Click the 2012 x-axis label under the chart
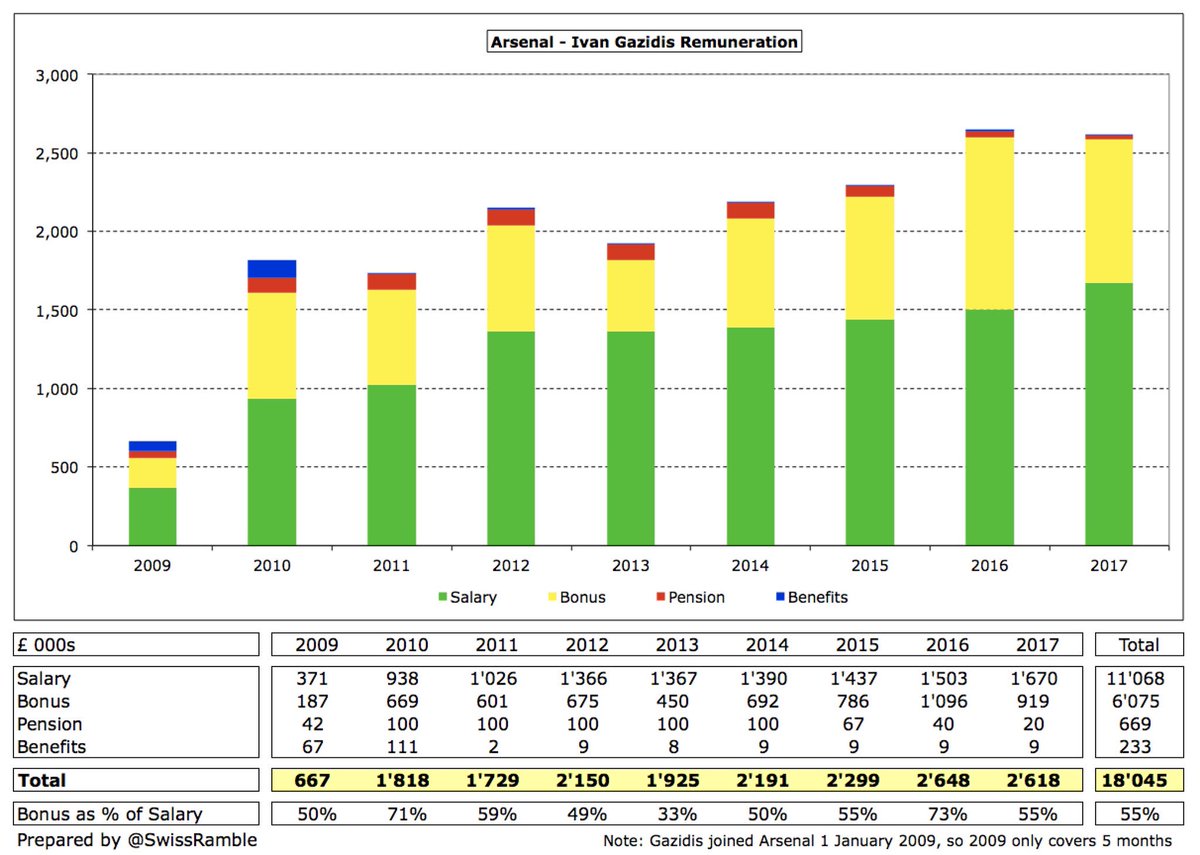Viewport: 1200px width, 855px height. [511, 565]
